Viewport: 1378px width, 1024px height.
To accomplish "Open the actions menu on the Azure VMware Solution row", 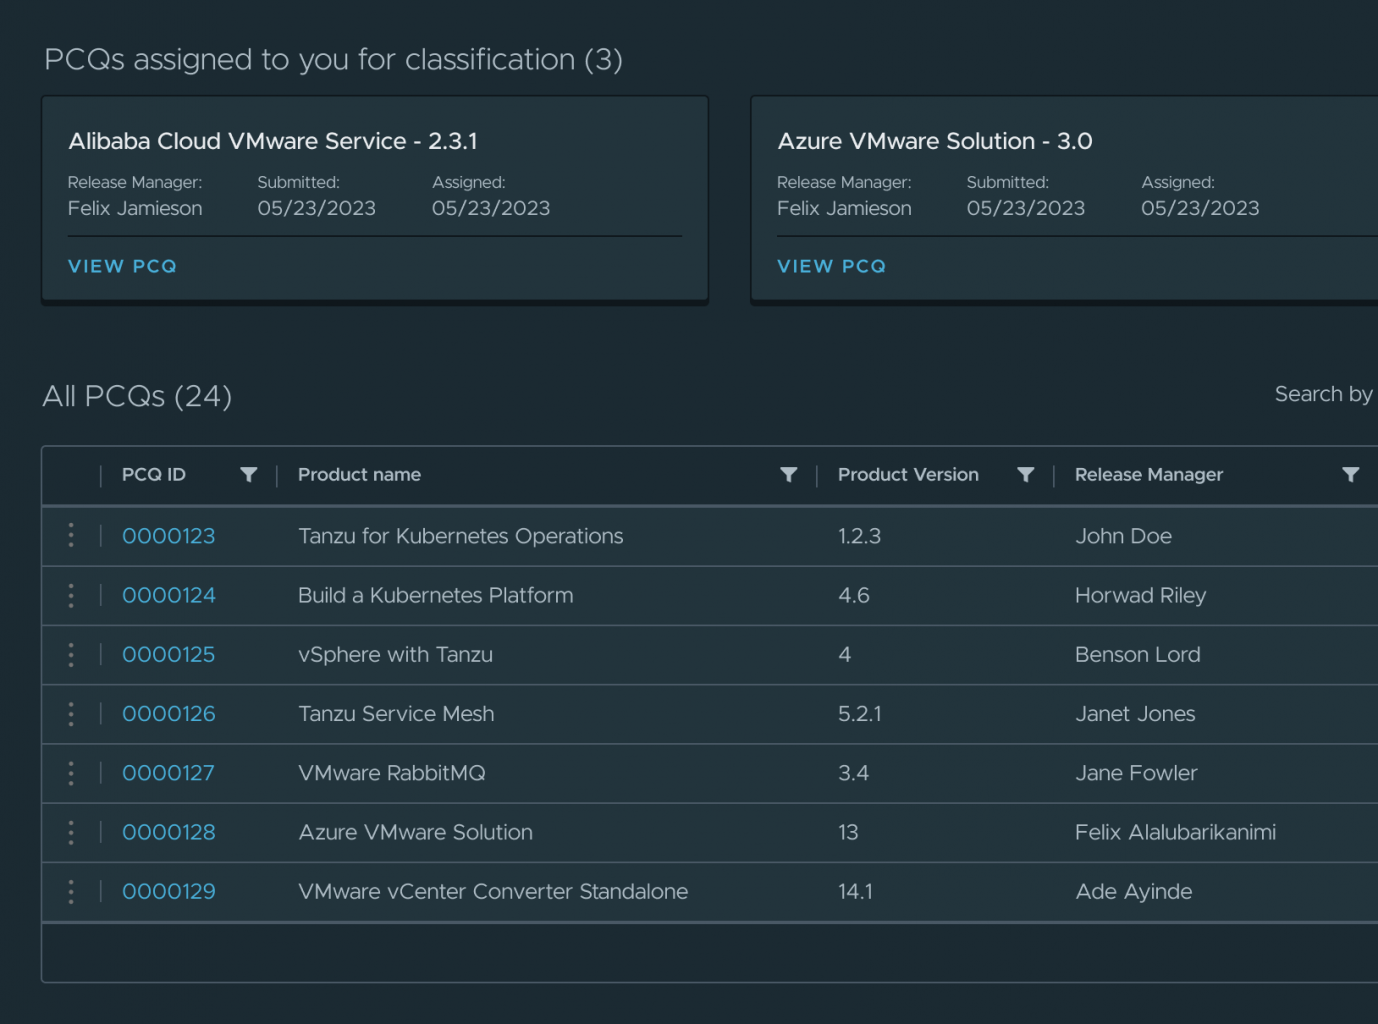I will (70, 832).
